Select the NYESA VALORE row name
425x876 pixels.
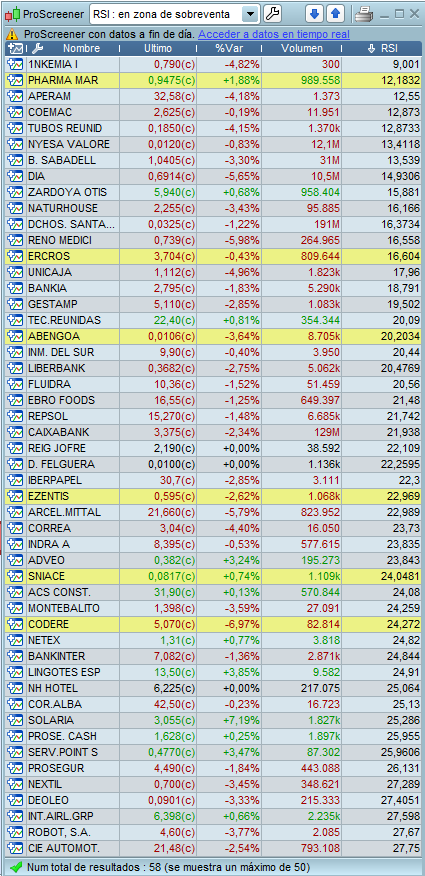pos(69,144)
